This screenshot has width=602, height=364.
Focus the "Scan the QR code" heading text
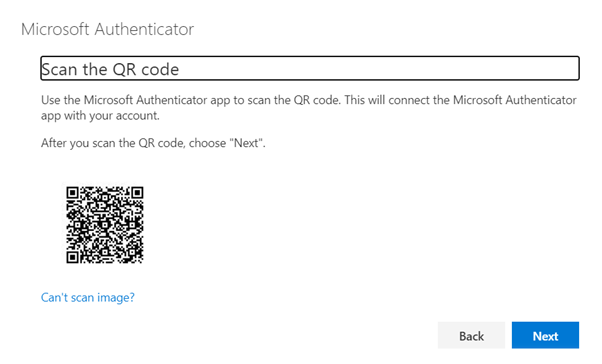tap(110, 69)
